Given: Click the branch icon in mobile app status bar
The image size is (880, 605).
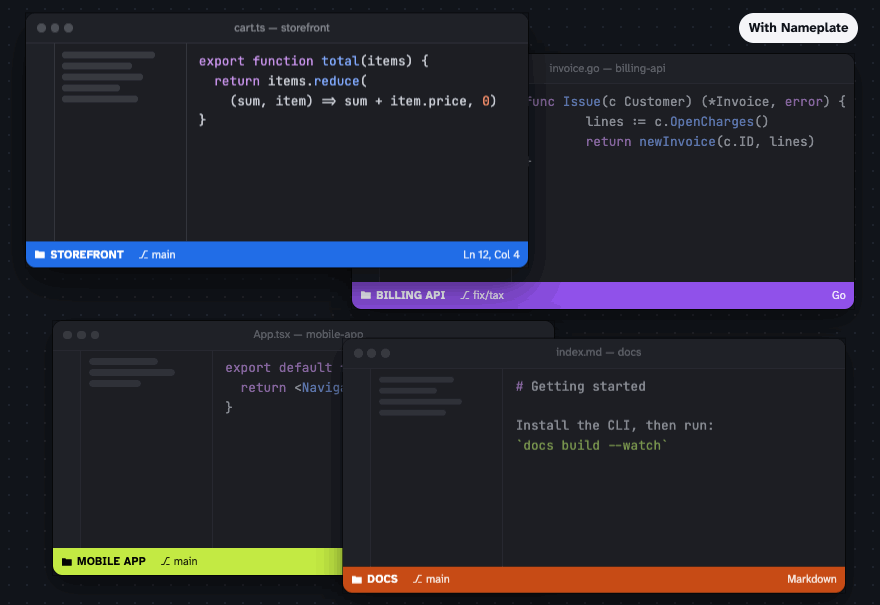Looking at the screenshot, I should [x=166, y=561].
